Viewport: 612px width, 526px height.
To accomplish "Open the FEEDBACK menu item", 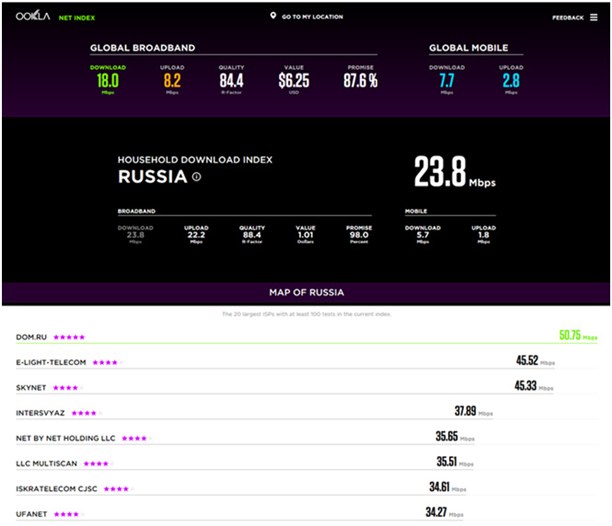I will coord(567,17).
